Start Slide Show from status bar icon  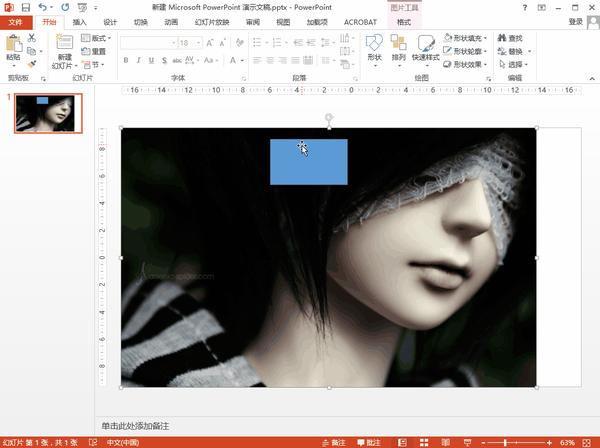pos(467,443)
